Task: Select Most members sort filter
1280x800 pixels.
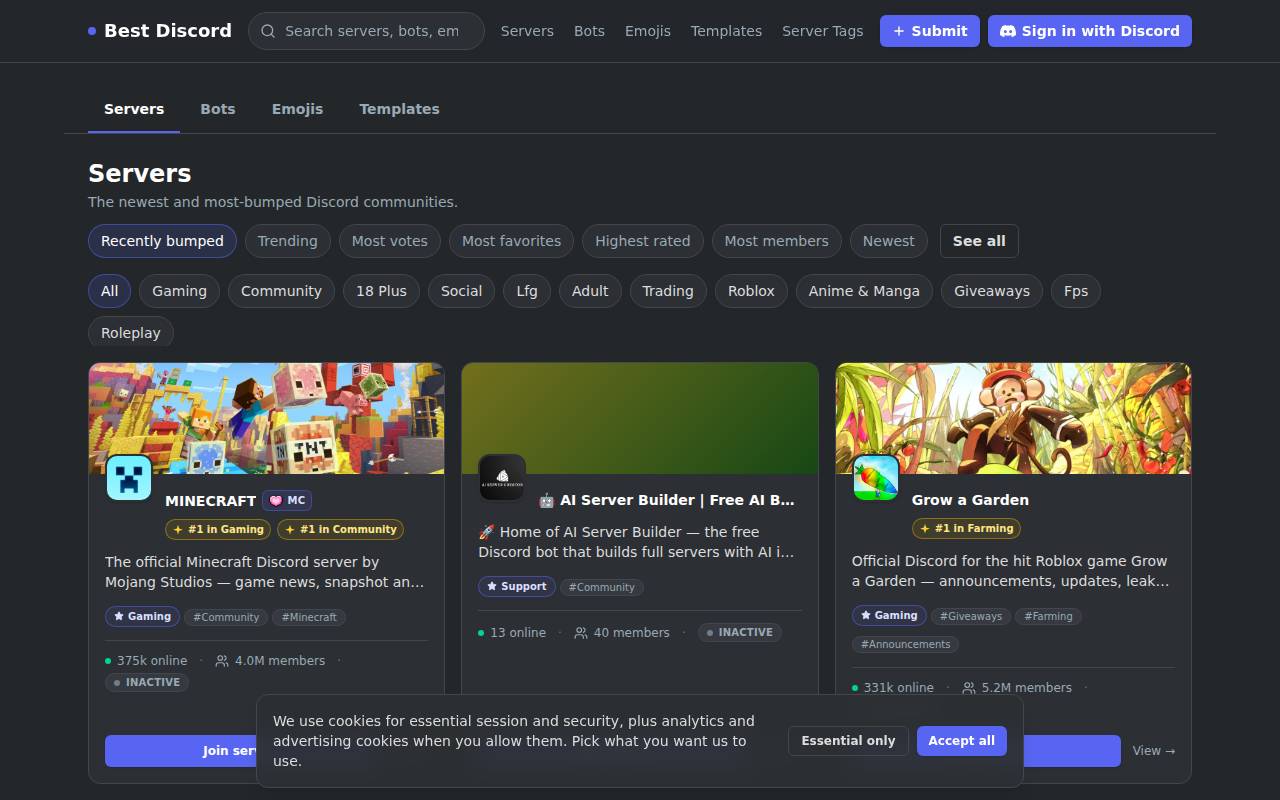Action: (x=776, y=241)
